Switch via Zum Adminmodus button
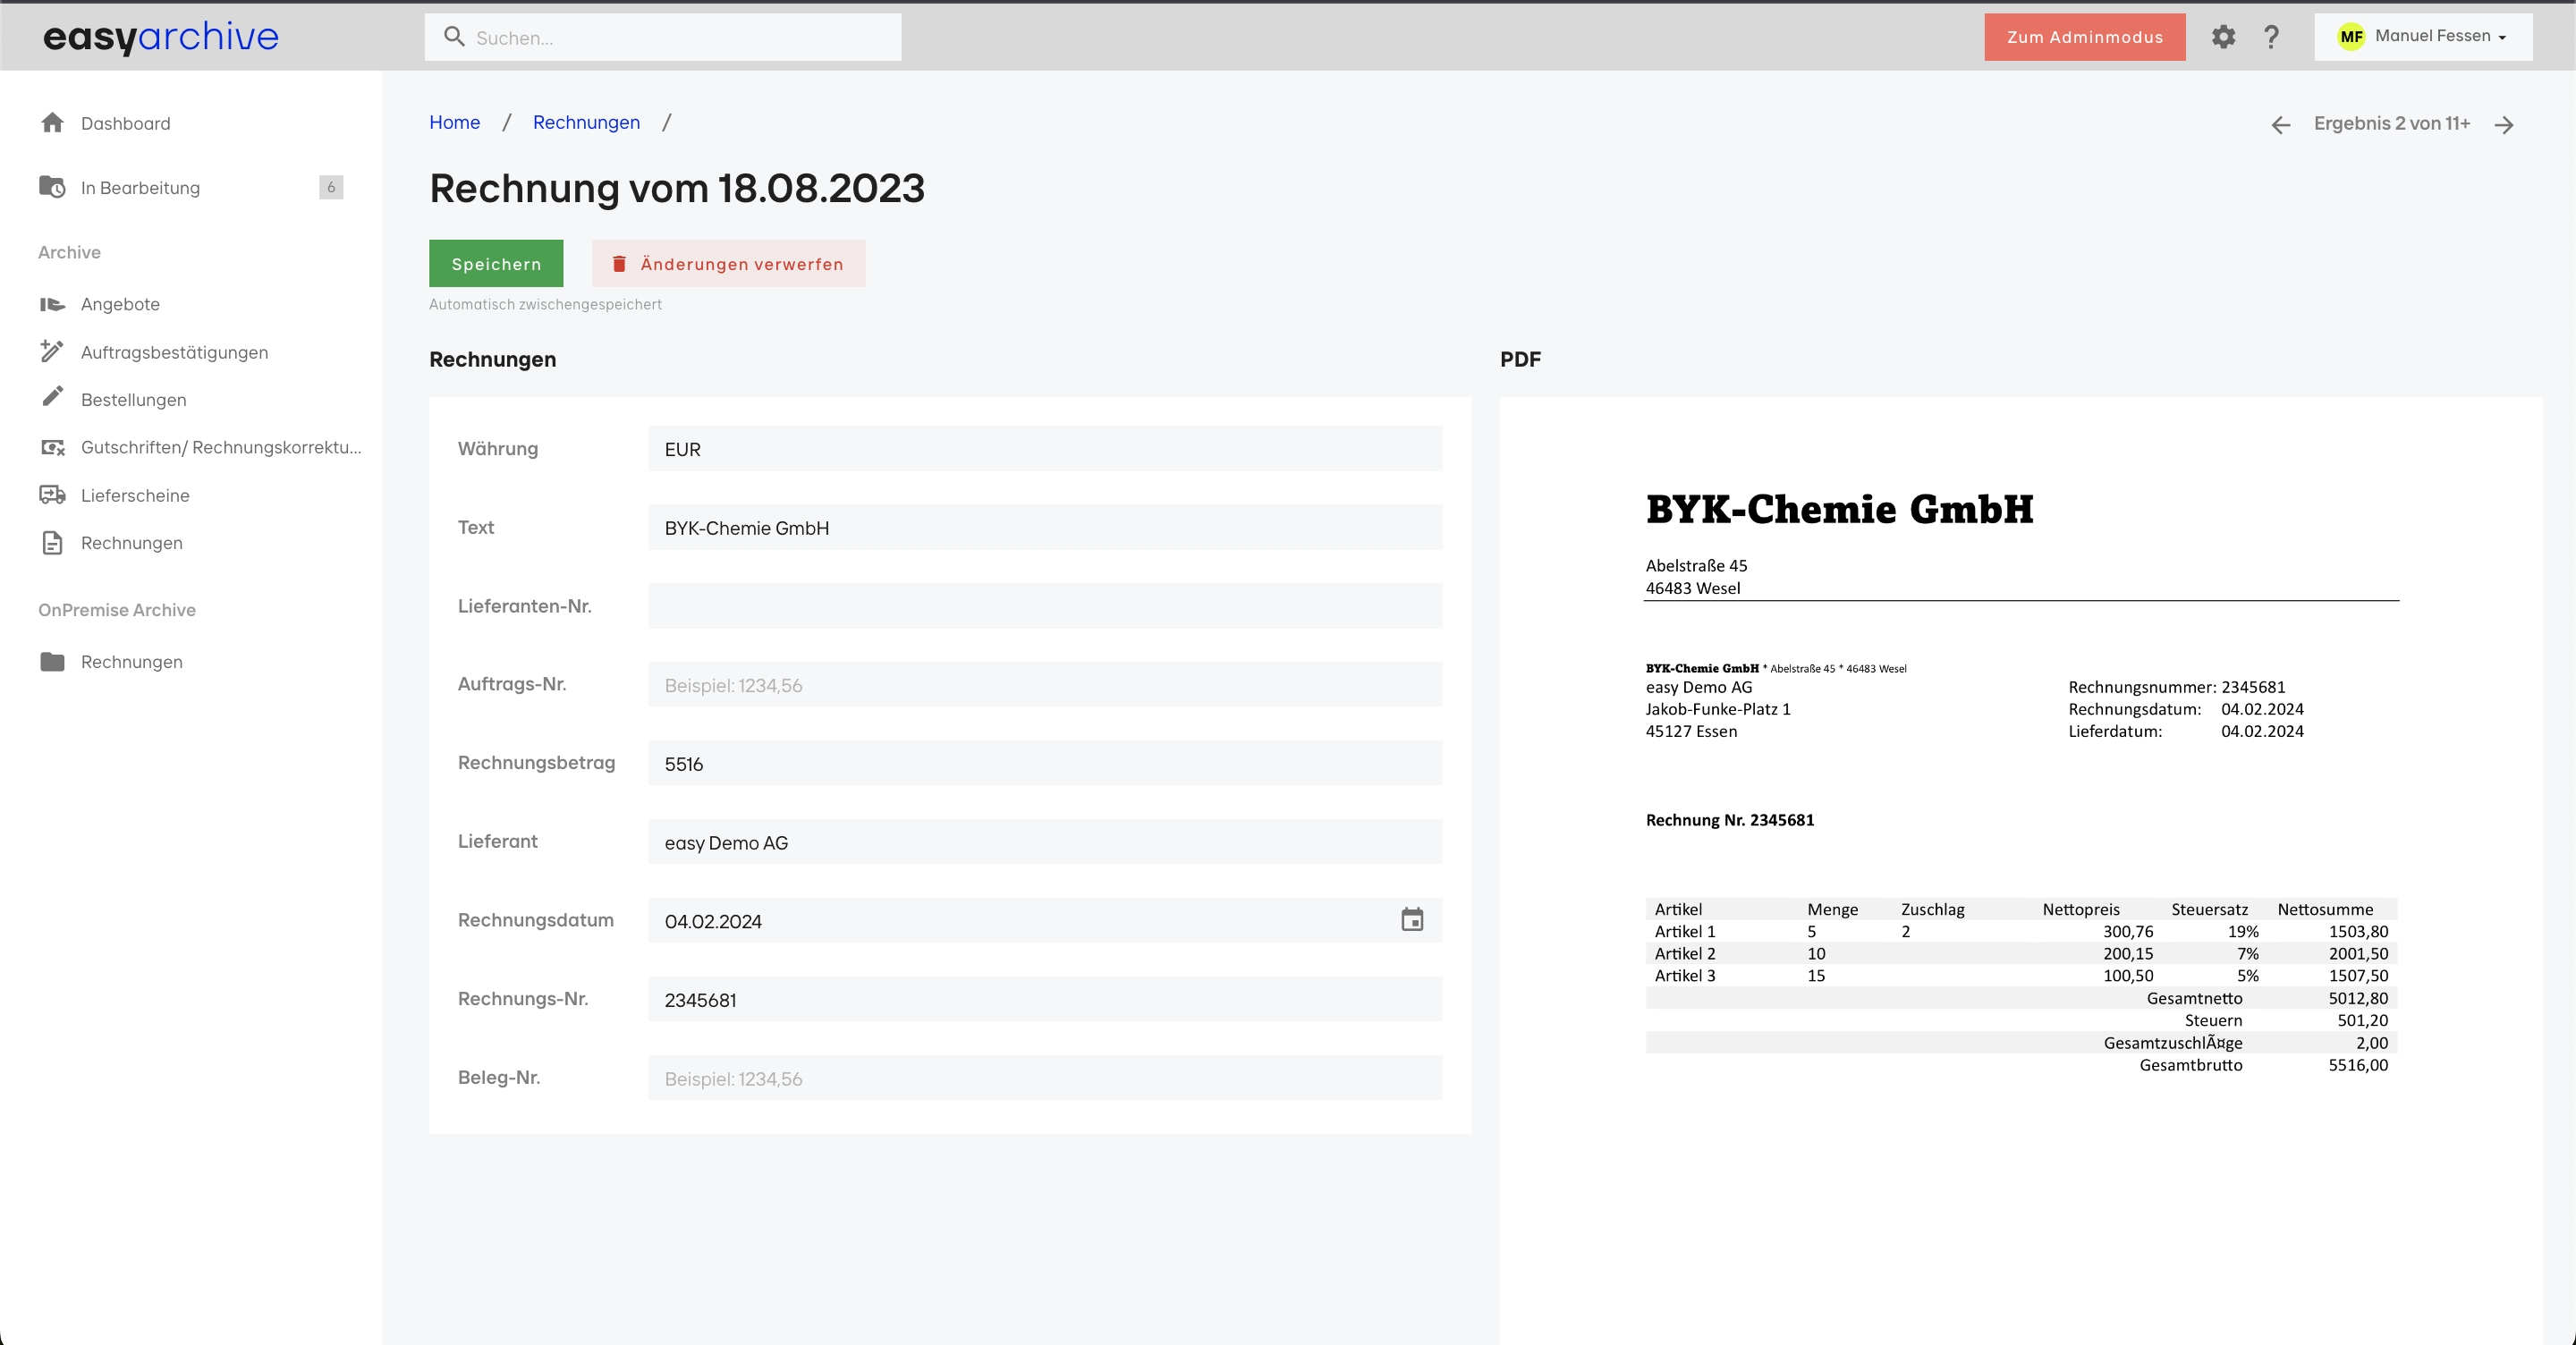Screen dimensions: 2576x1345 point(2084,37)
